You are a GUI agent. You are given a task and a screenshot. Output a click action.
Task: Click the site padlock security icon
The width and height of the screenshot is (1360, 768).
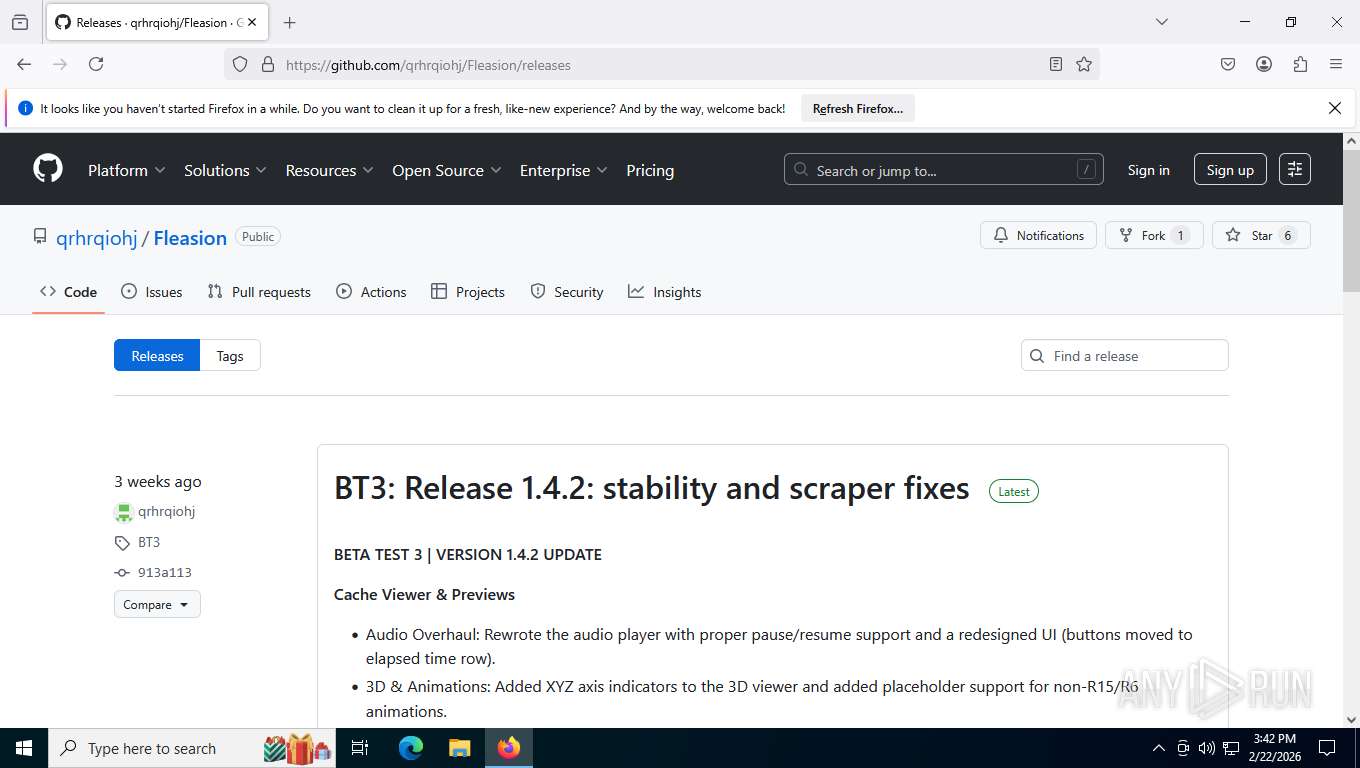(267, 64)
